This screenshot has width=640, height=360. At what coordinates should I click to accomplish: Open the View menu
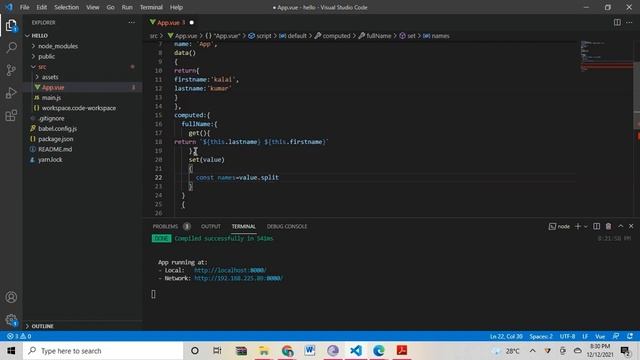coord(93,7)
